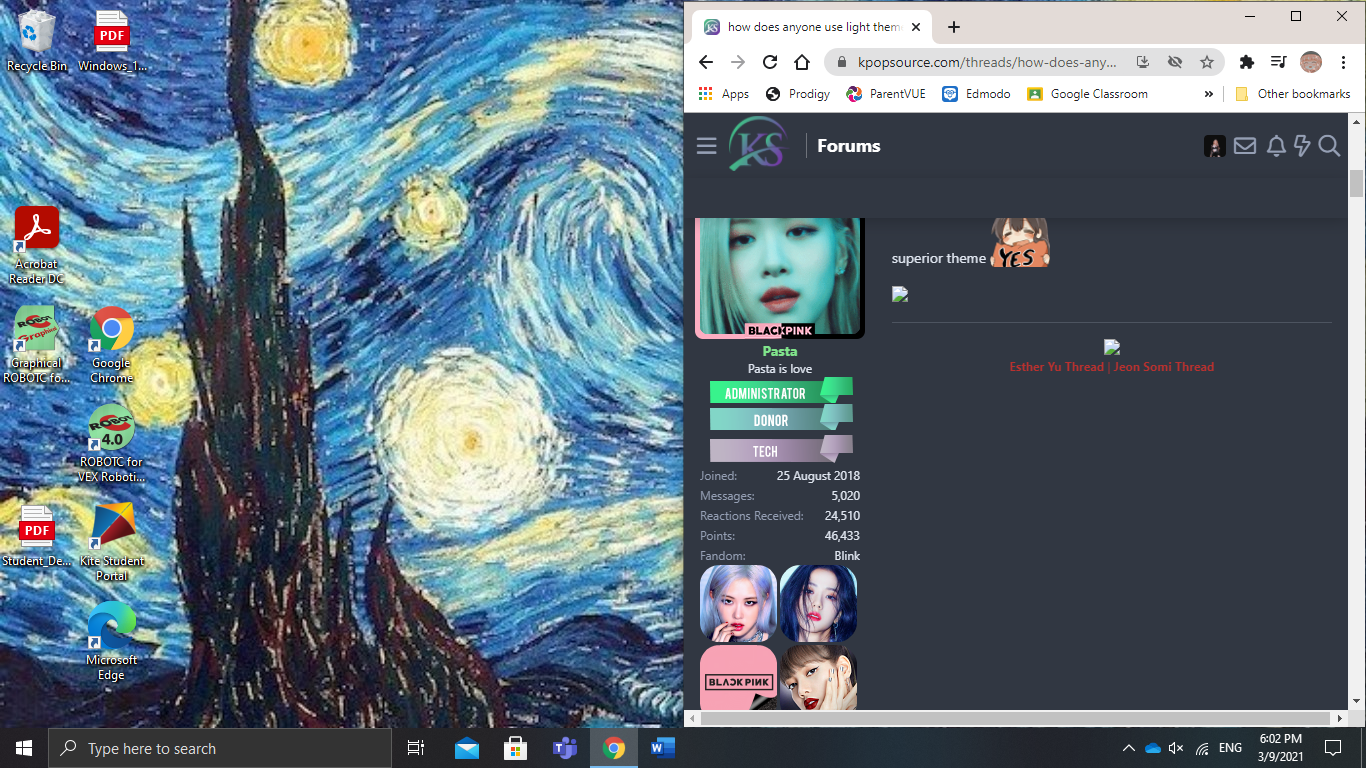The image size is (1366, 768).
Task: Open the Esther Yu Thread link
Action: tap(1056, 367)
